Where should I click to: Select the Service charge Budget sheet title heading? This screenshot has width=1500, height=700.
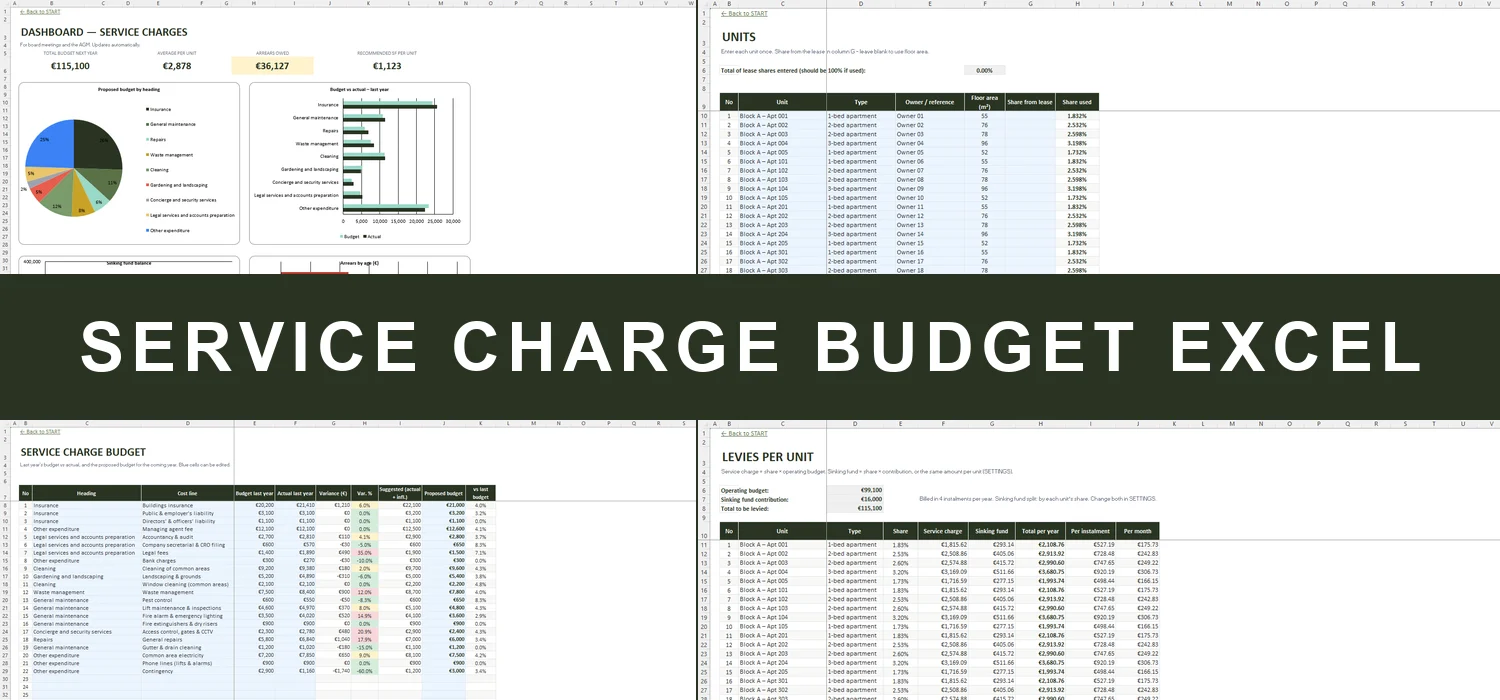[83, 452]
